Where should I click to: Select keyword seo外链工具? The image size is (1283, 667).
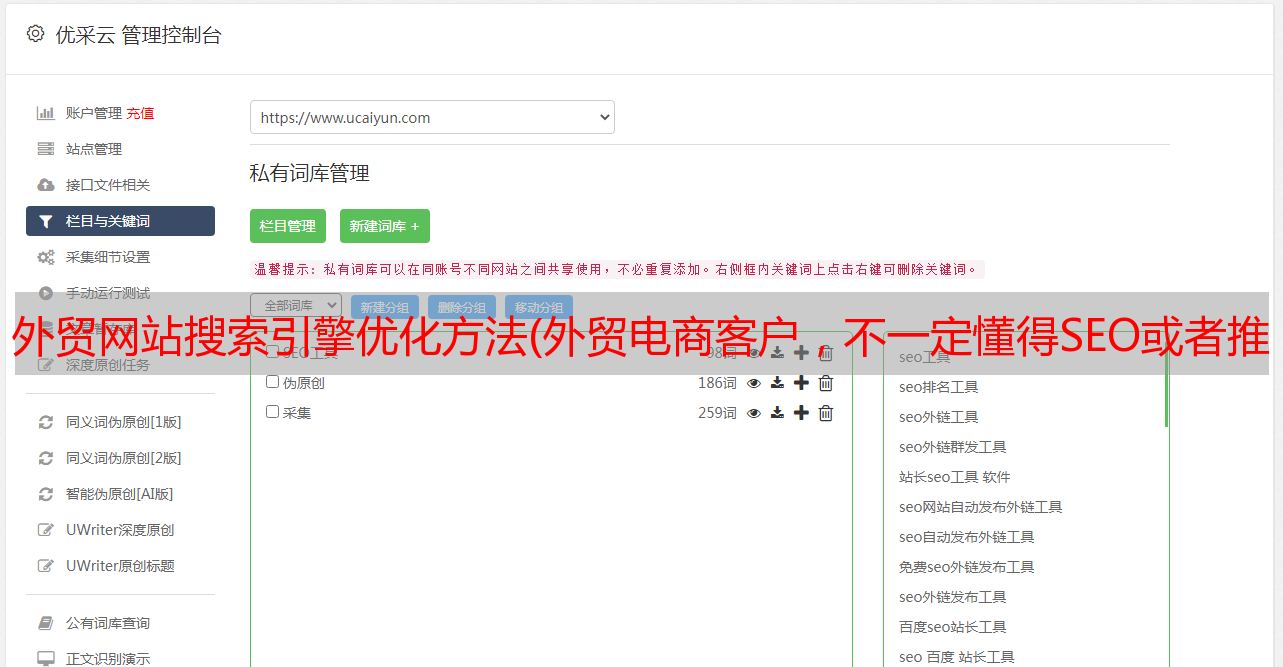[x=939, y=417]
